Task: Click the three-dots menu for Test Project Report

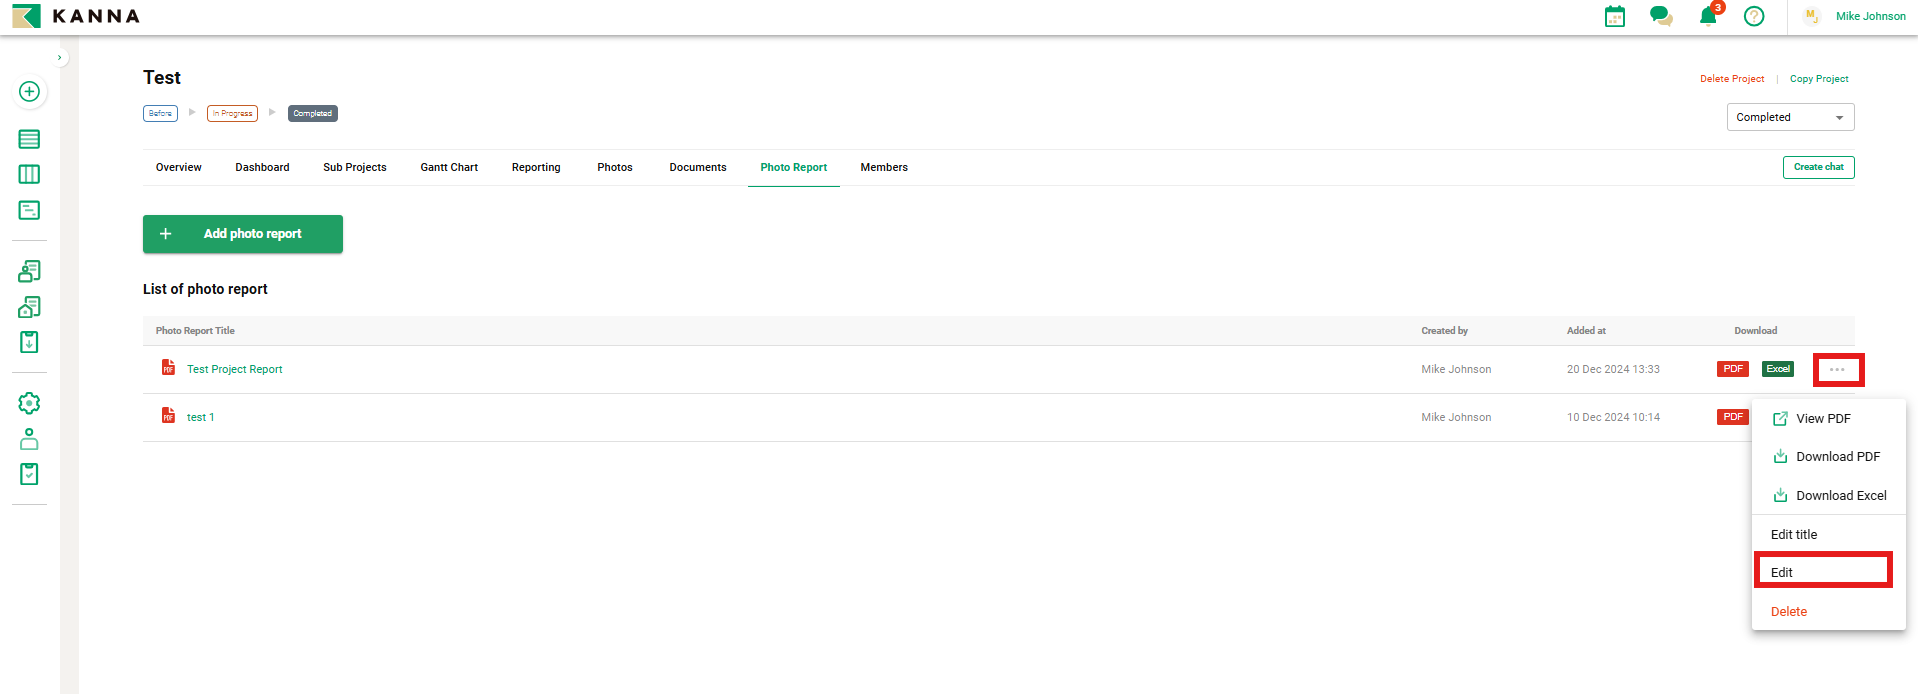Action: 1837,370
